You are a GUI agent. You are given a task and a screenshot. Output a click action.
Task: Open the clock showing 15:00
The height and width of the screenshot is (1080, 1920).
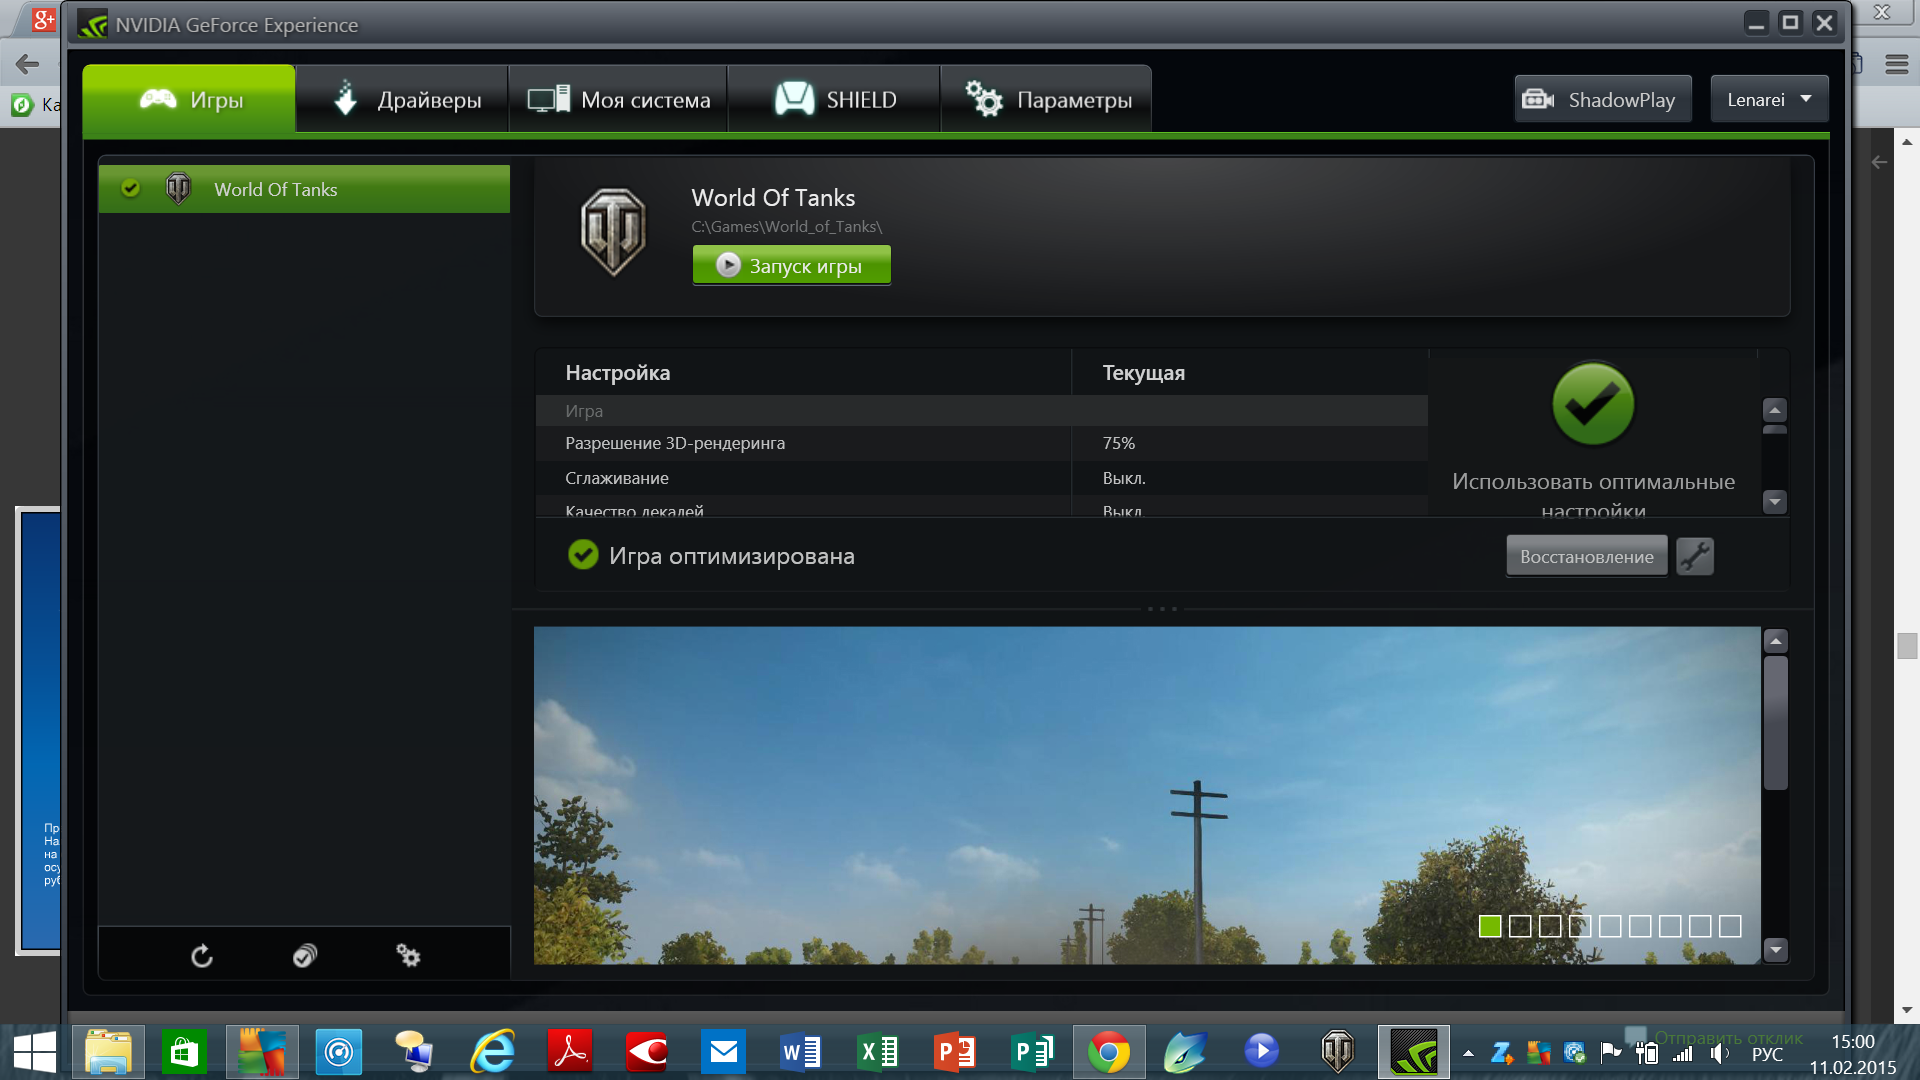coord(1853,1042)
